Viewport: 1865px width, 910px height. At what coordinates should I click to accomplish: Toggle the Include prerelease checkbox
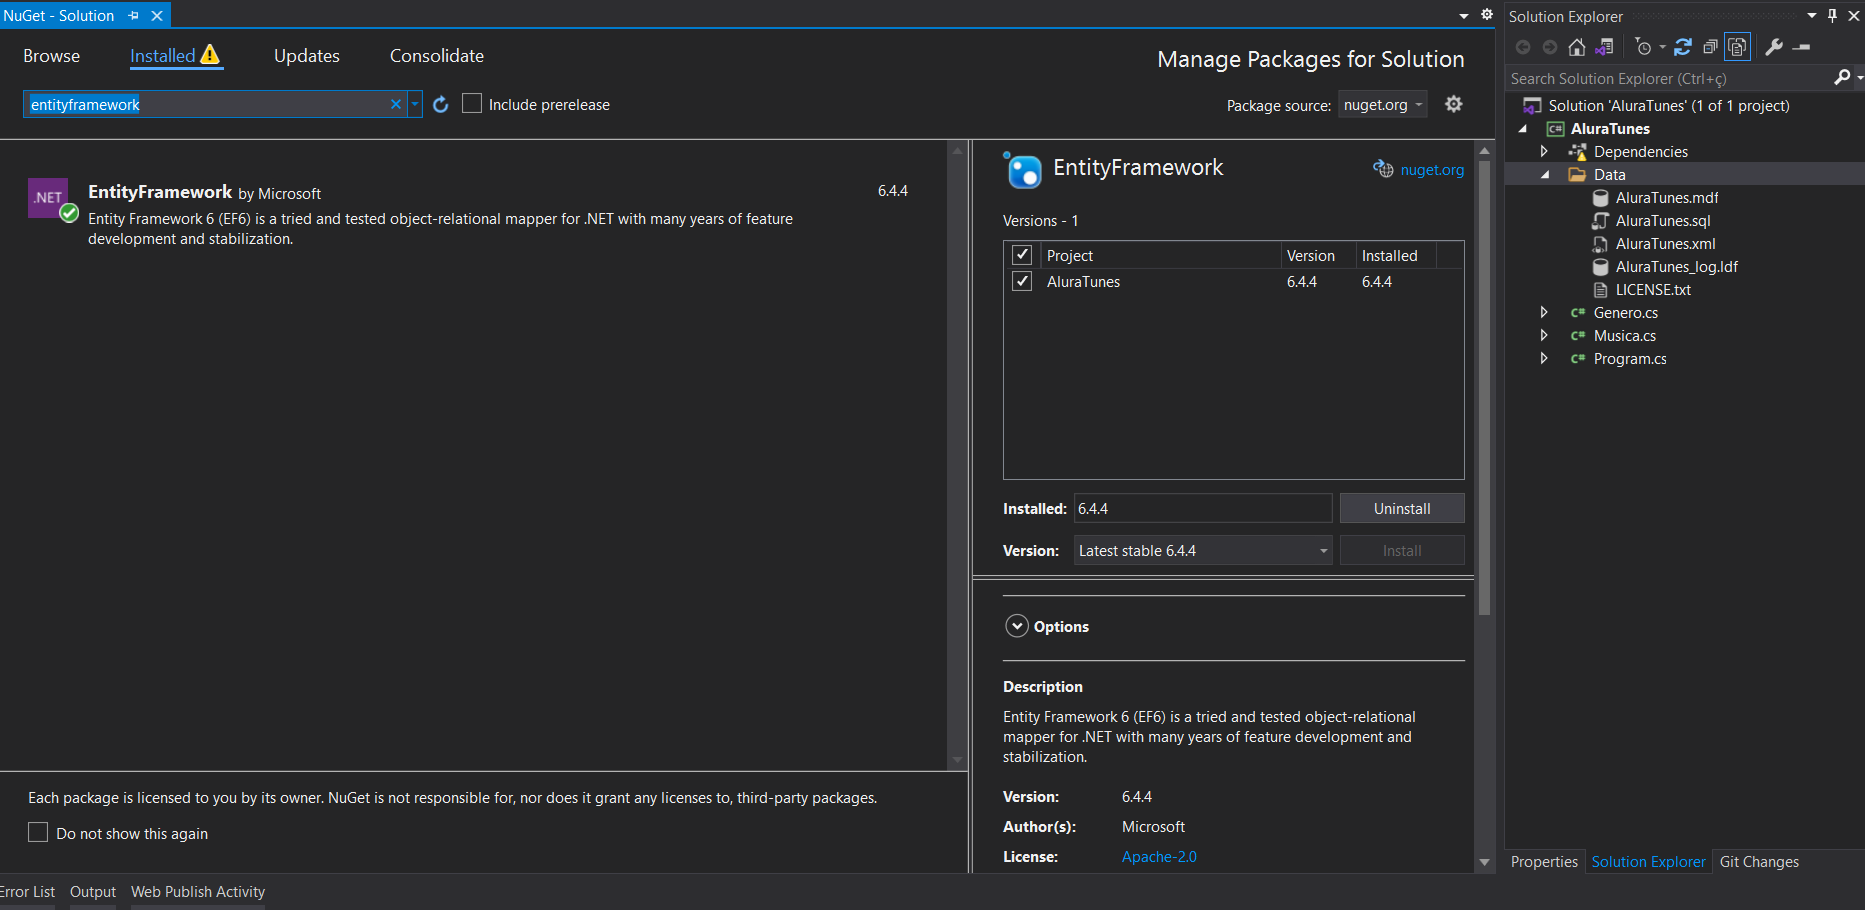pyautogui.click(x=472, y=103)
